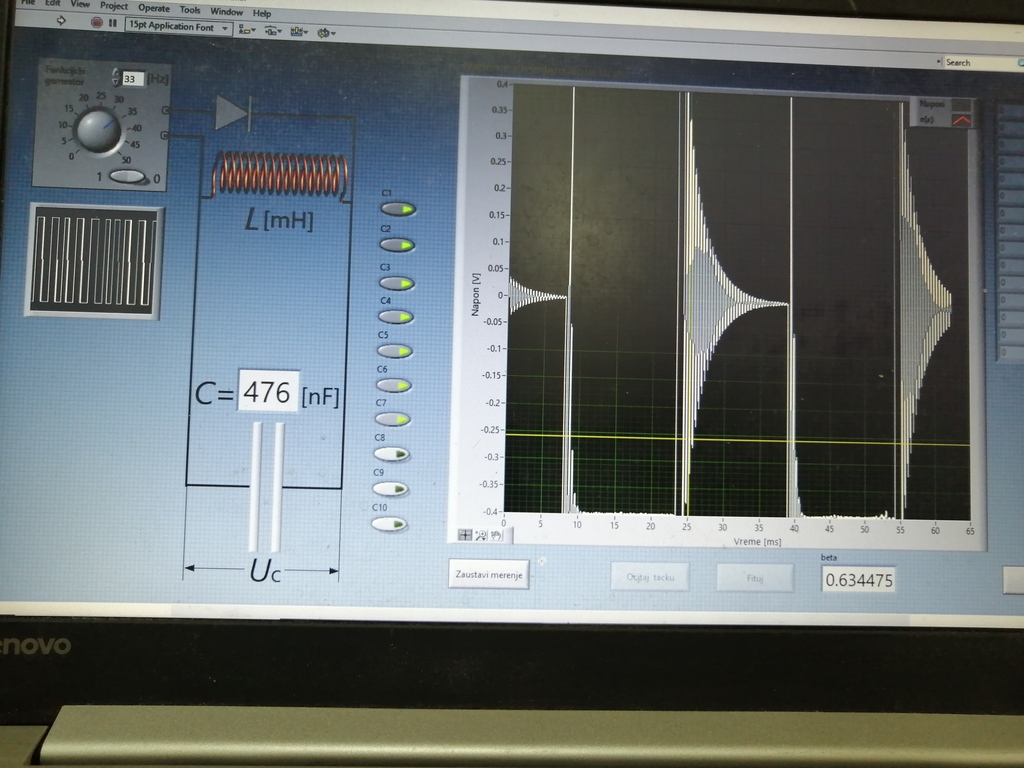Select the graph cursor crosshair tool
The height and width of the screenshot is (768, 1024).
(465, 535)
